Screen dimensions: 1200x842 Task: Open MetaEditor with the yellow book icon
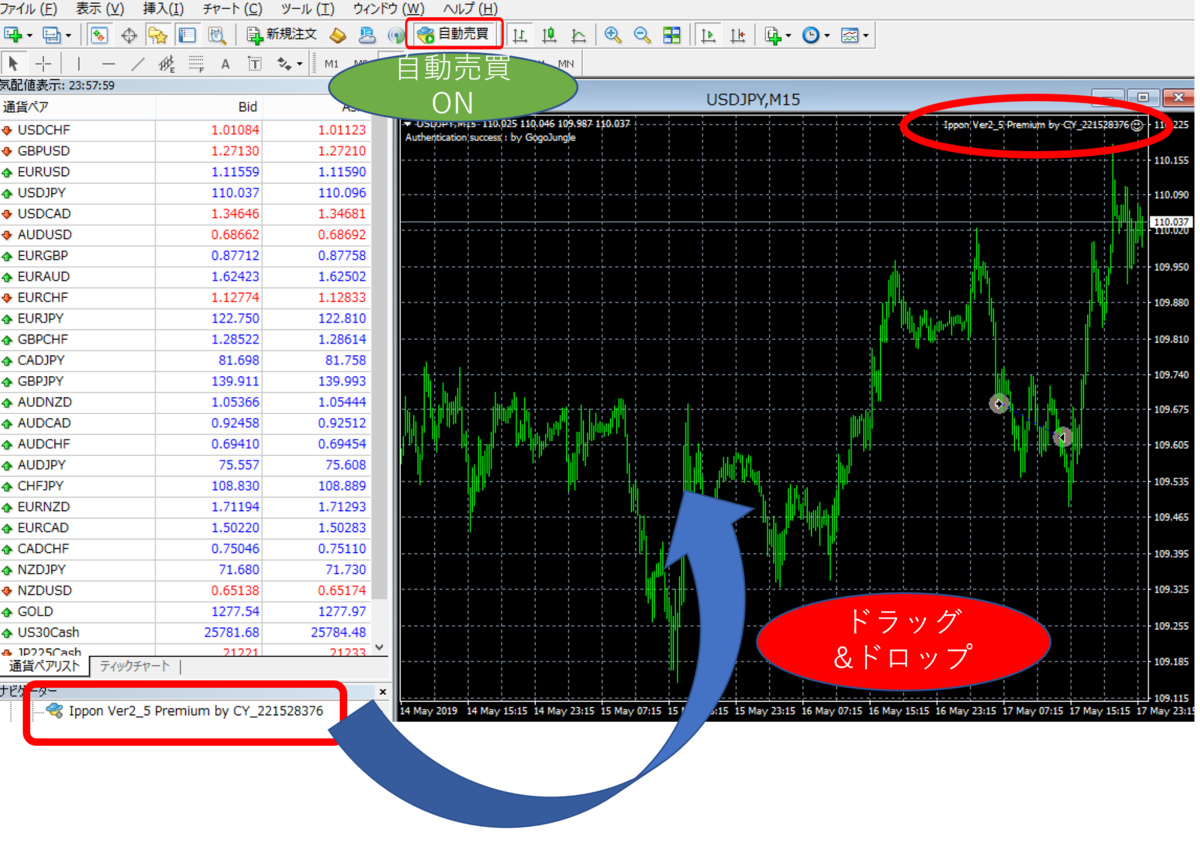coord(338,35)
